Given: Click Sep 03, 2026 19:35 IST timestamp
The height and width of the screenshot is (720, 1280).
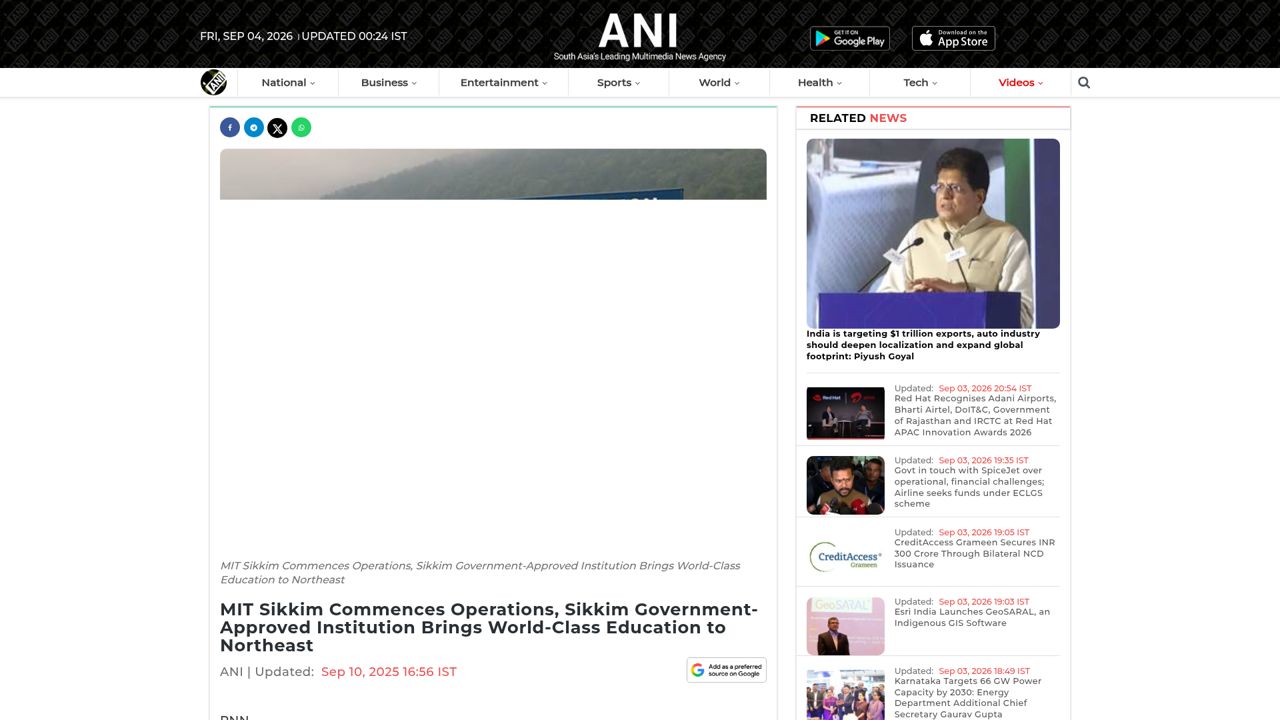Looking at the screenshot, I should pos(983,460).
